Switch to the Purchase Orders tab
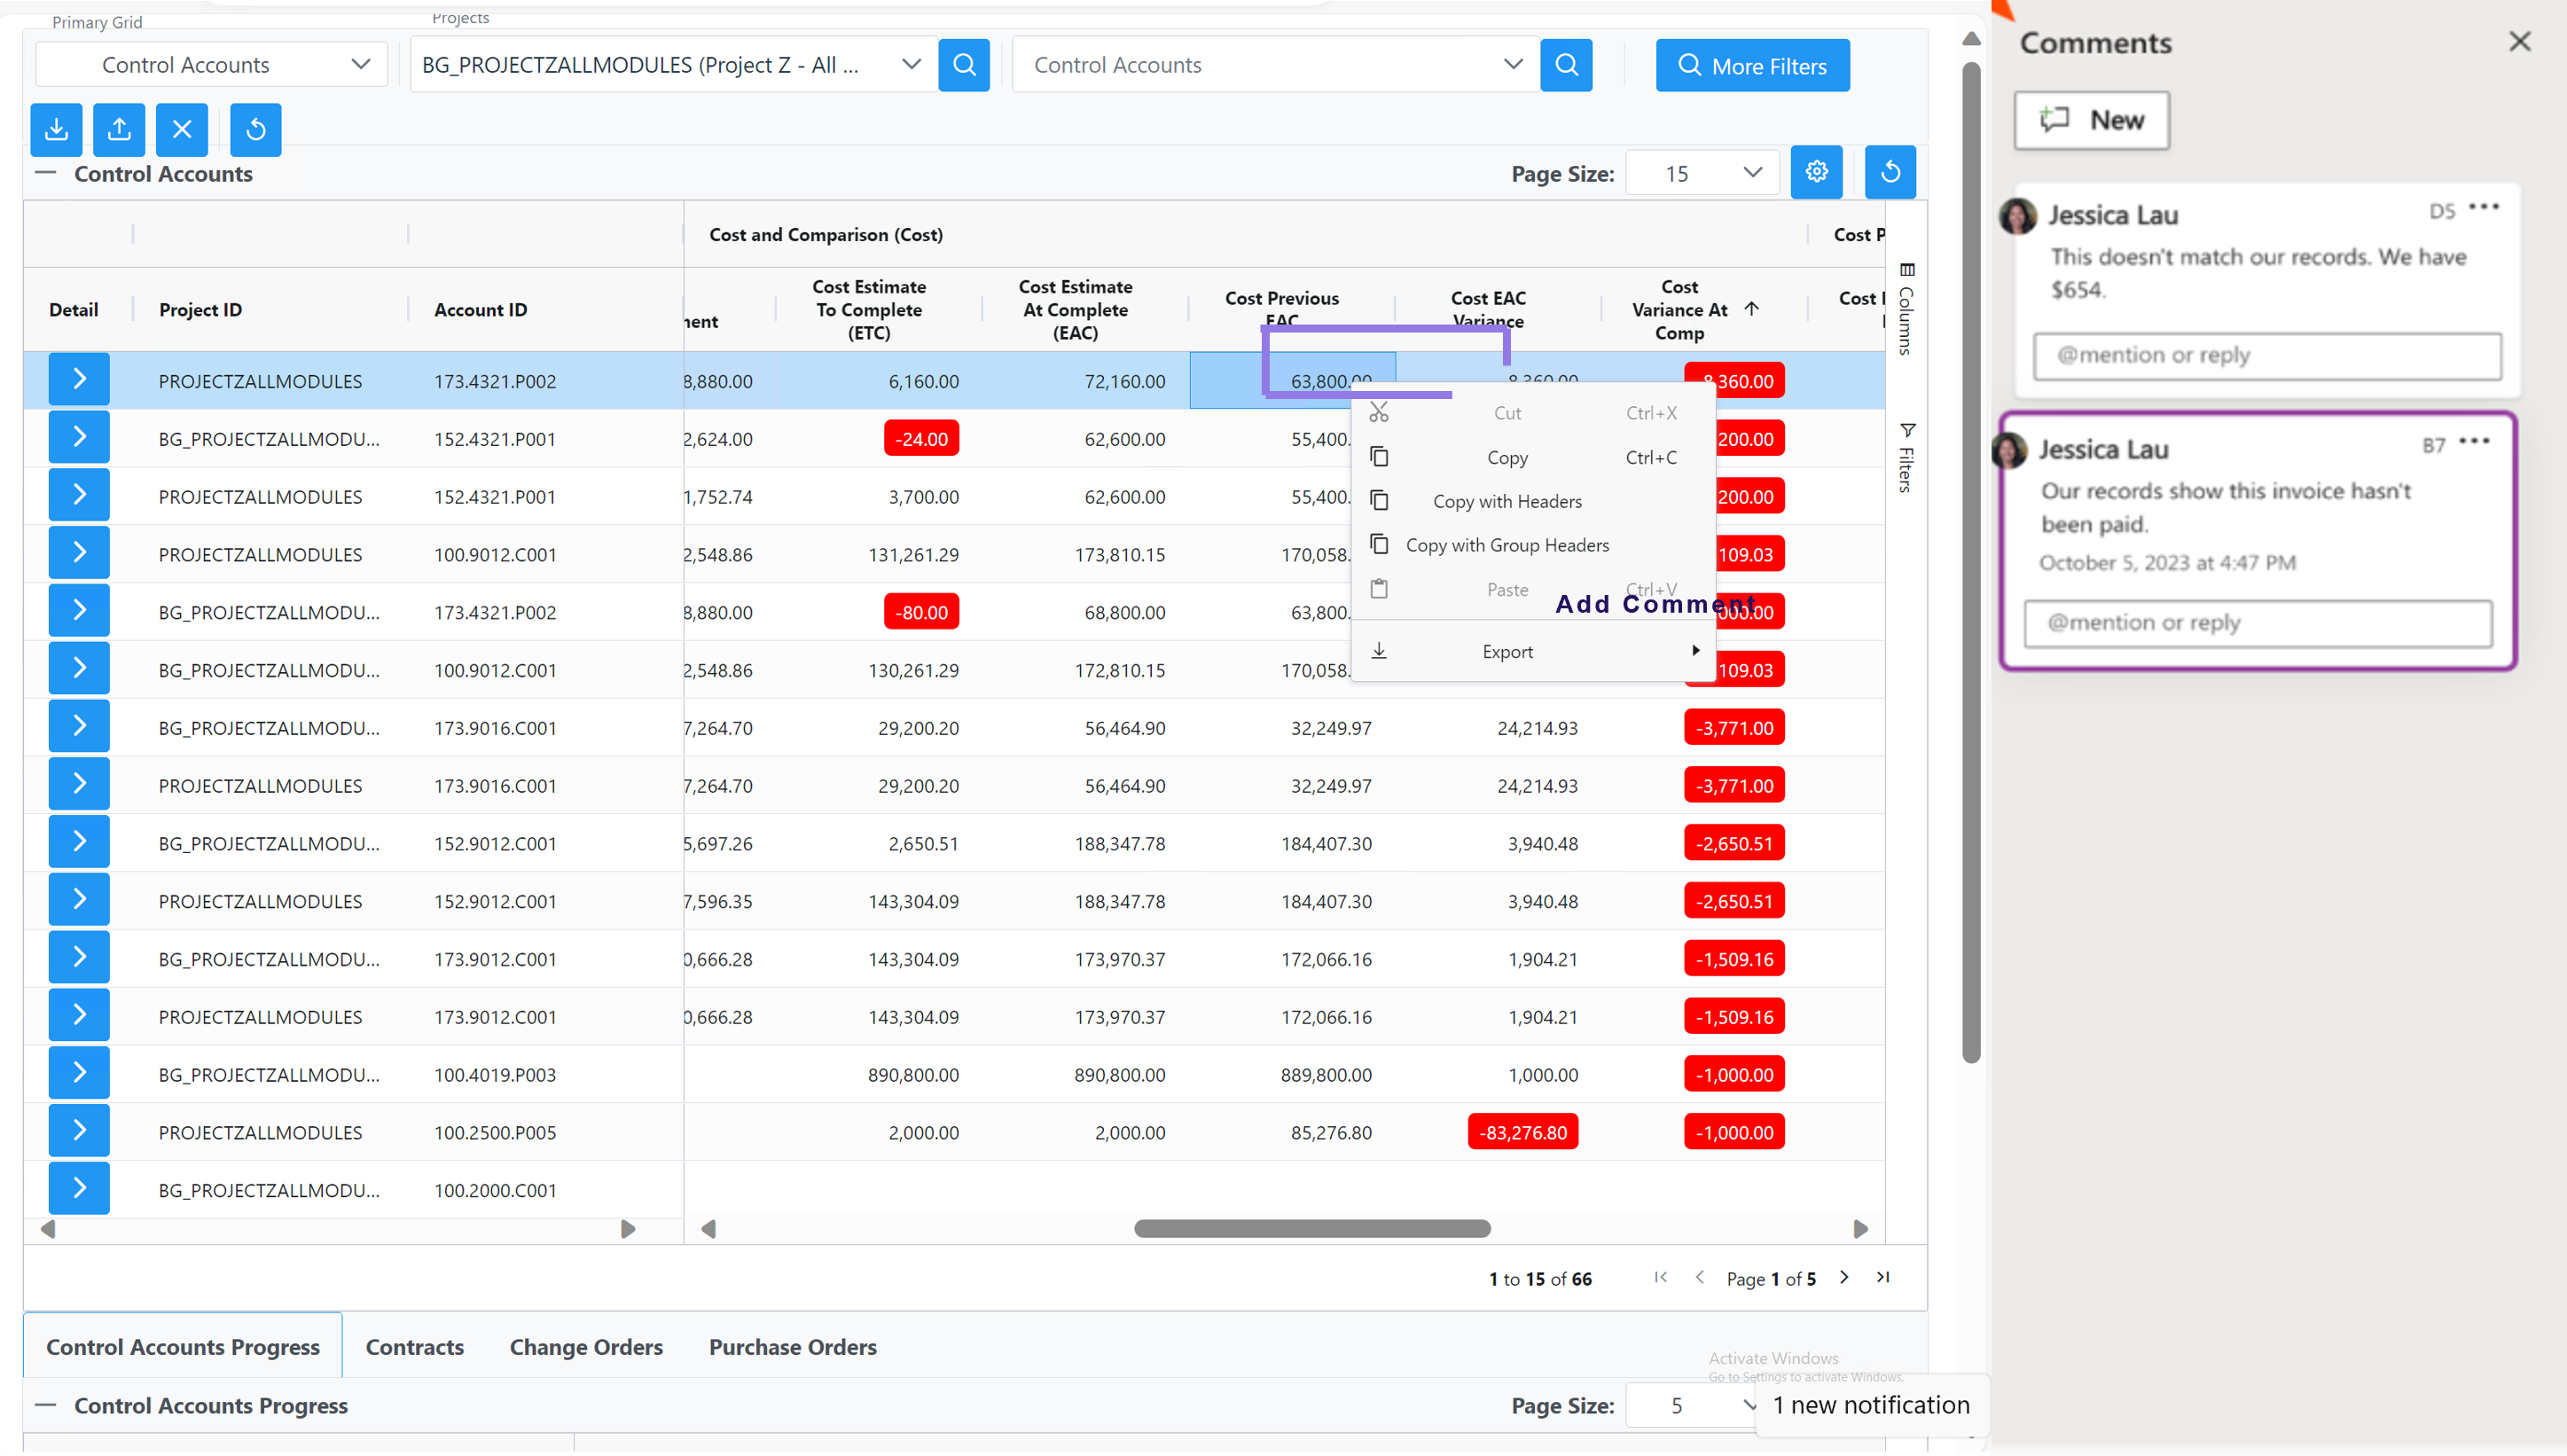Screen dimensions: 2567x1456 pyautogui.click(x=792, y=1346)
